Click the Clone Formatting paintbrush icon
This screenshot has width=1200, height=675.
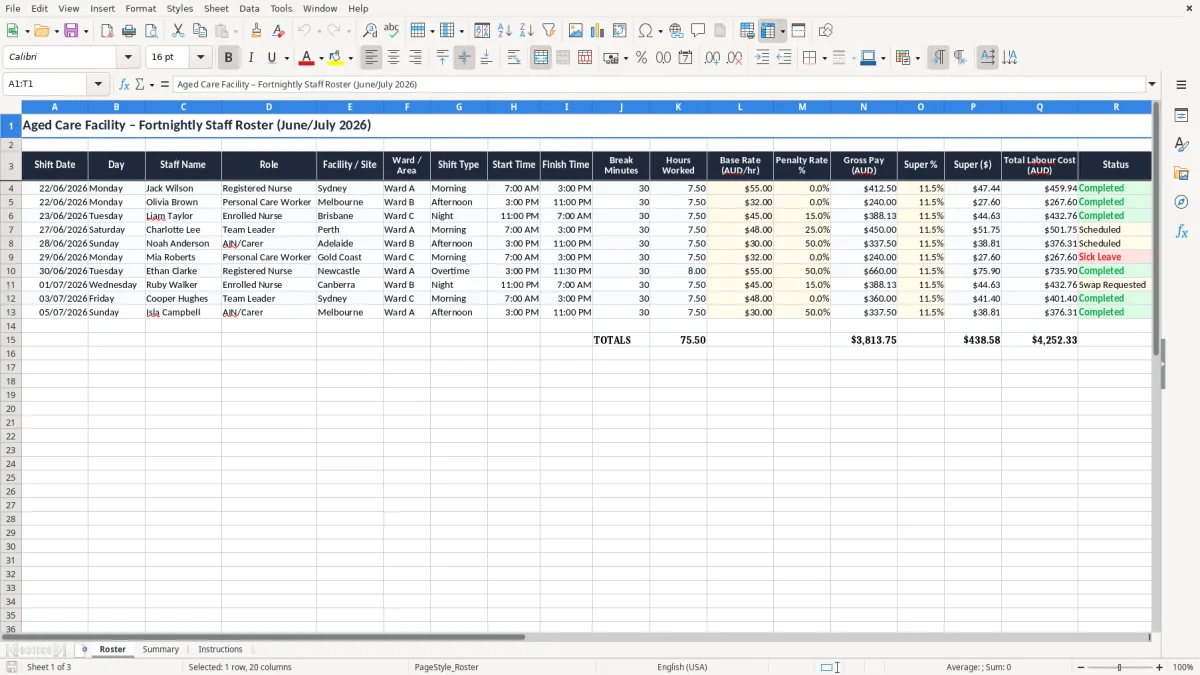[x=256, y=30]
